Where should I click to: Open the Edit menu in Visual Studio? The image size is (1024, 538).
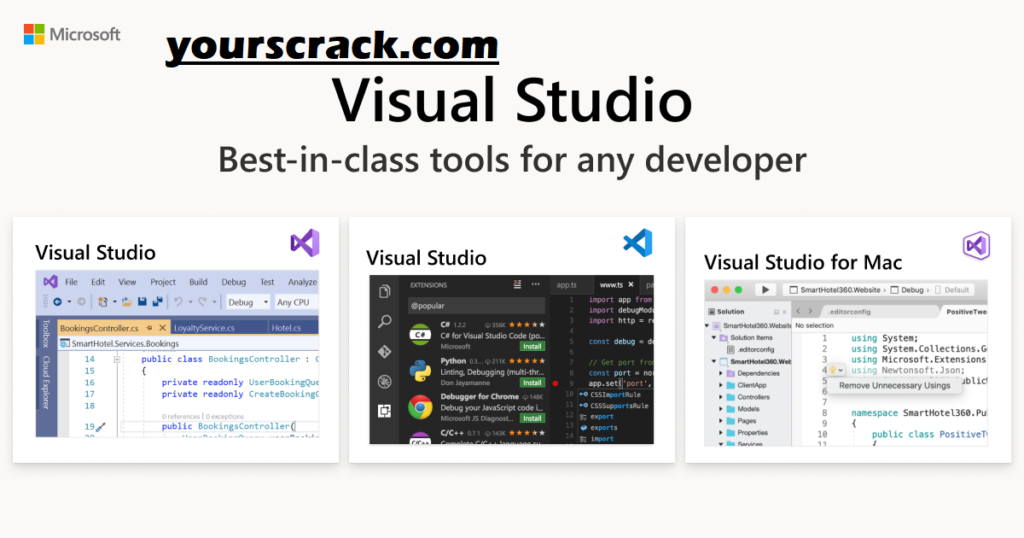click(98, 282)
